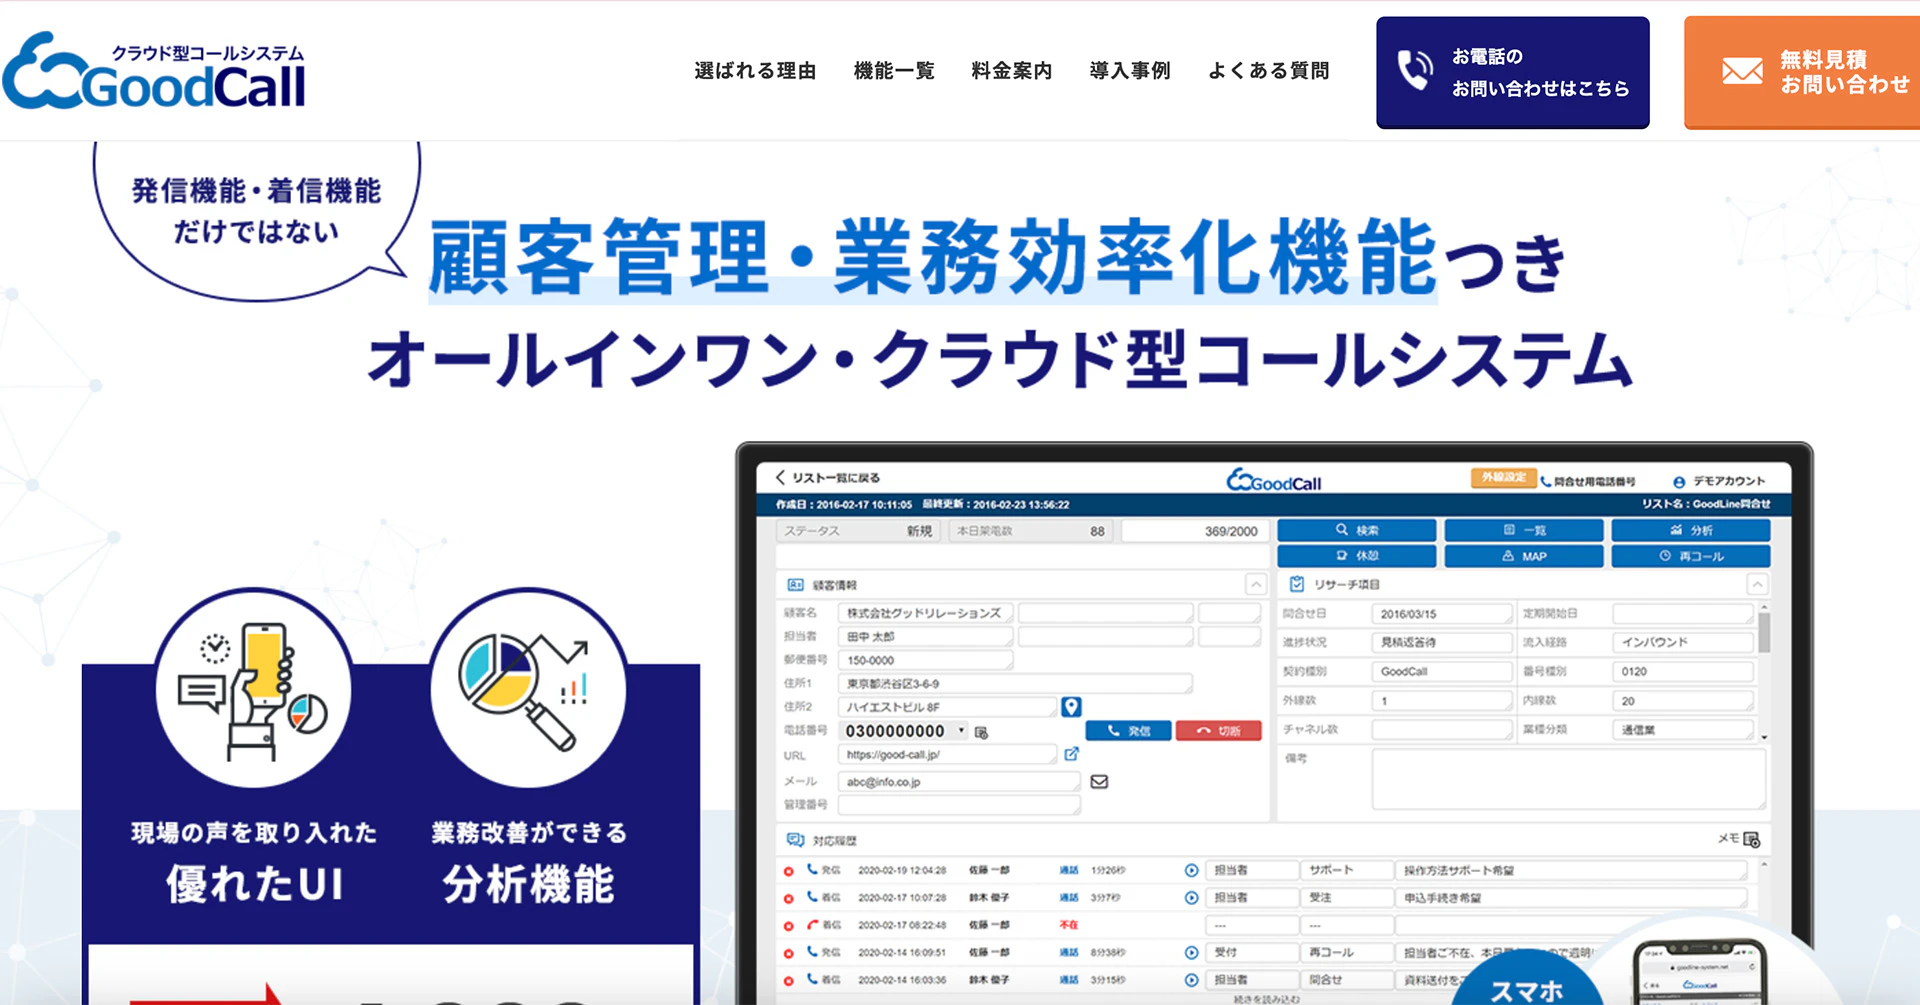The image size is (1920, 1005).
Task: Click 申込手続き希望 in the history list
Action: click(x=1442, y=898)
